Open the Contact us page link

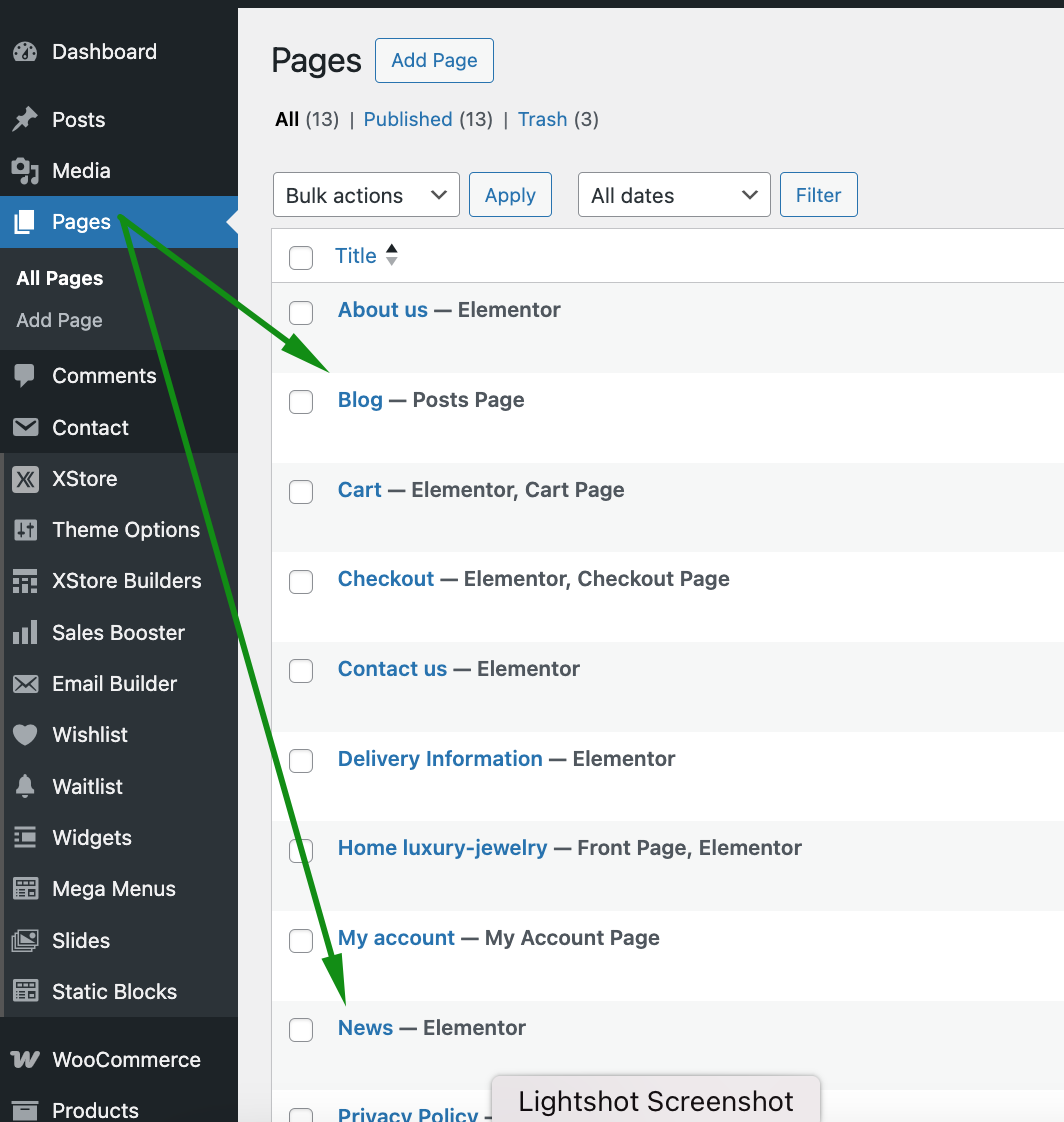tap(393, 669)
